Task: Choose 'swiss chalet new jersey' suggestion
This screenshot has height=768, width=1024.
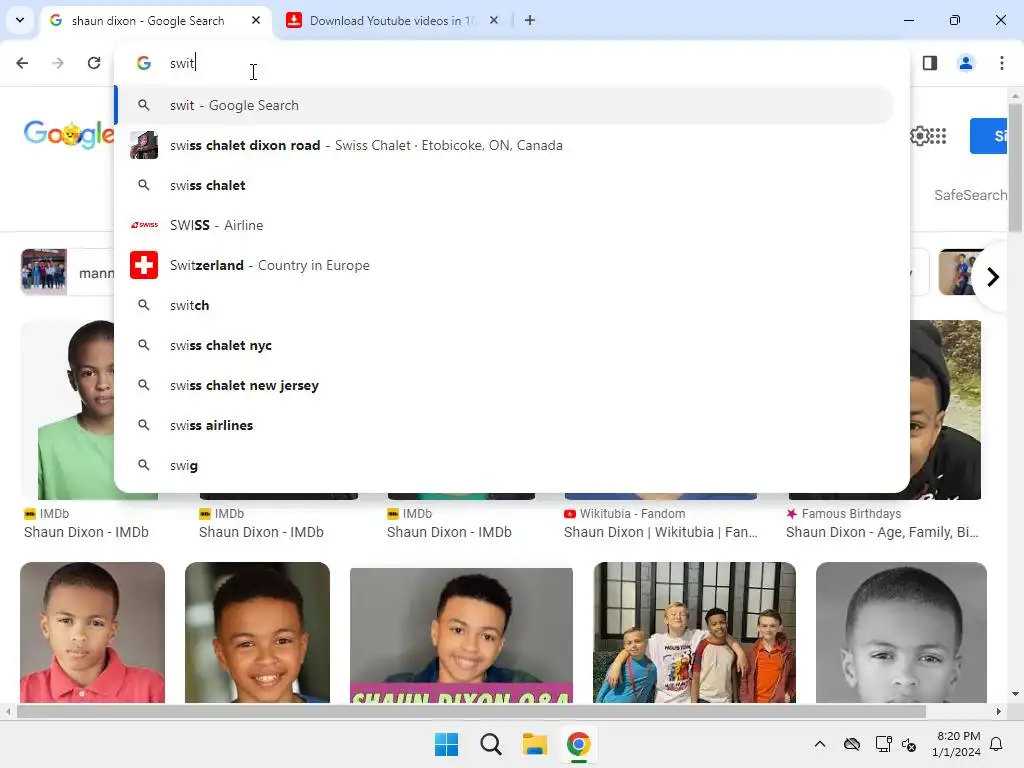Action: 504,385
